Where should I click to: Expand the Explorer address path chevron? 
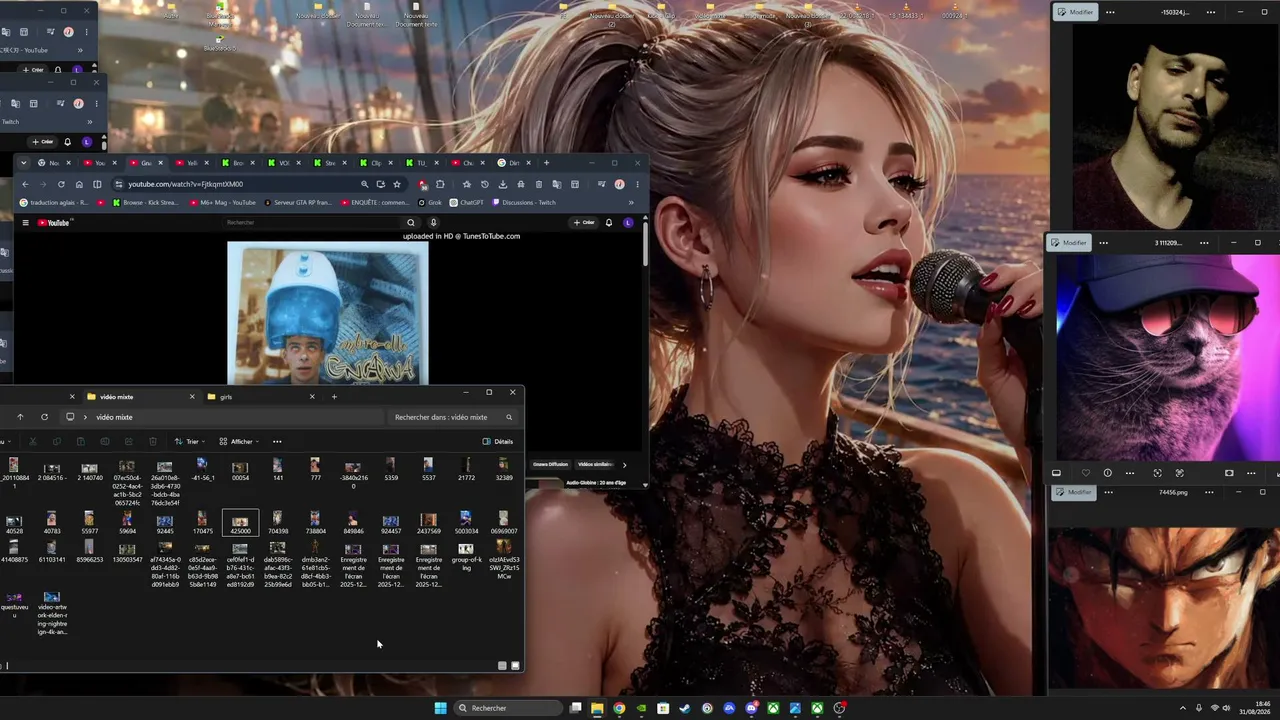point(85,417)
